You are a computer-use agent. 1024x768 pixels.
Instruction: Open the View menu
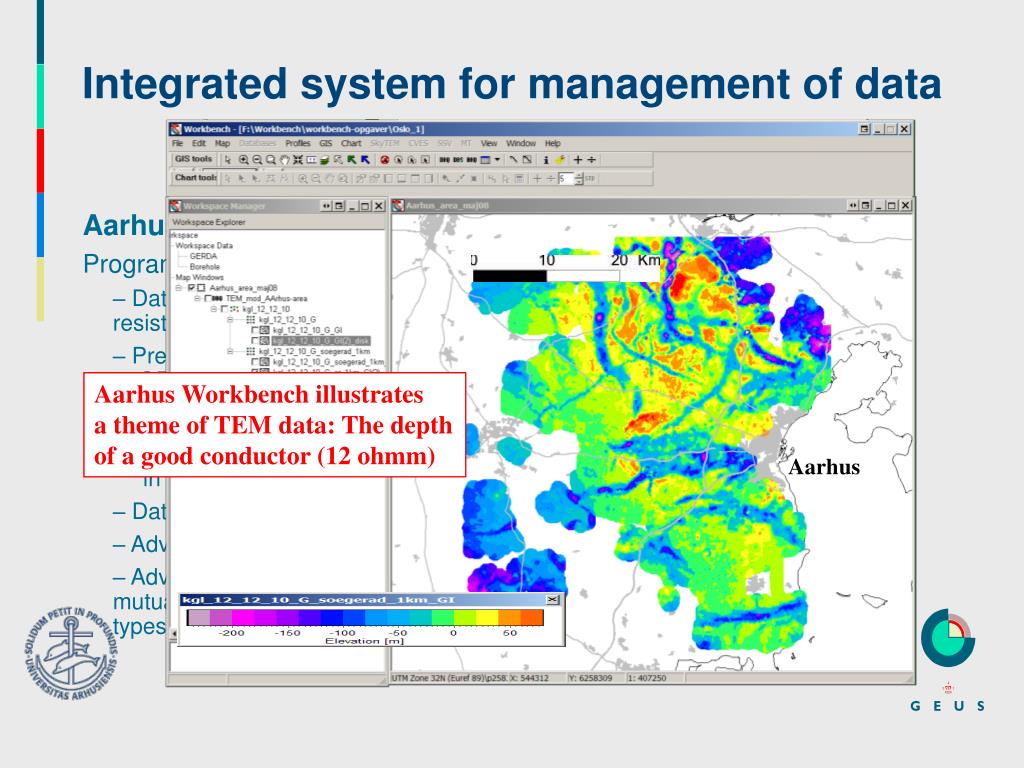coord(488,143)
